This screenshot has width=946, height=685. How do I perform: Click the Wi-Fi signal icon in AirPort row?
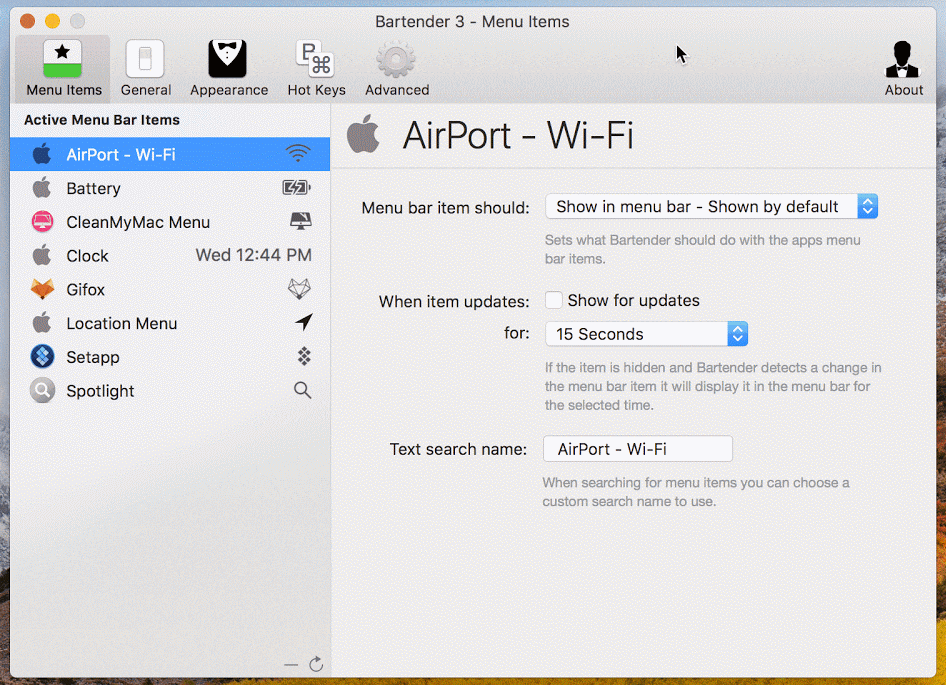(298, 153)
